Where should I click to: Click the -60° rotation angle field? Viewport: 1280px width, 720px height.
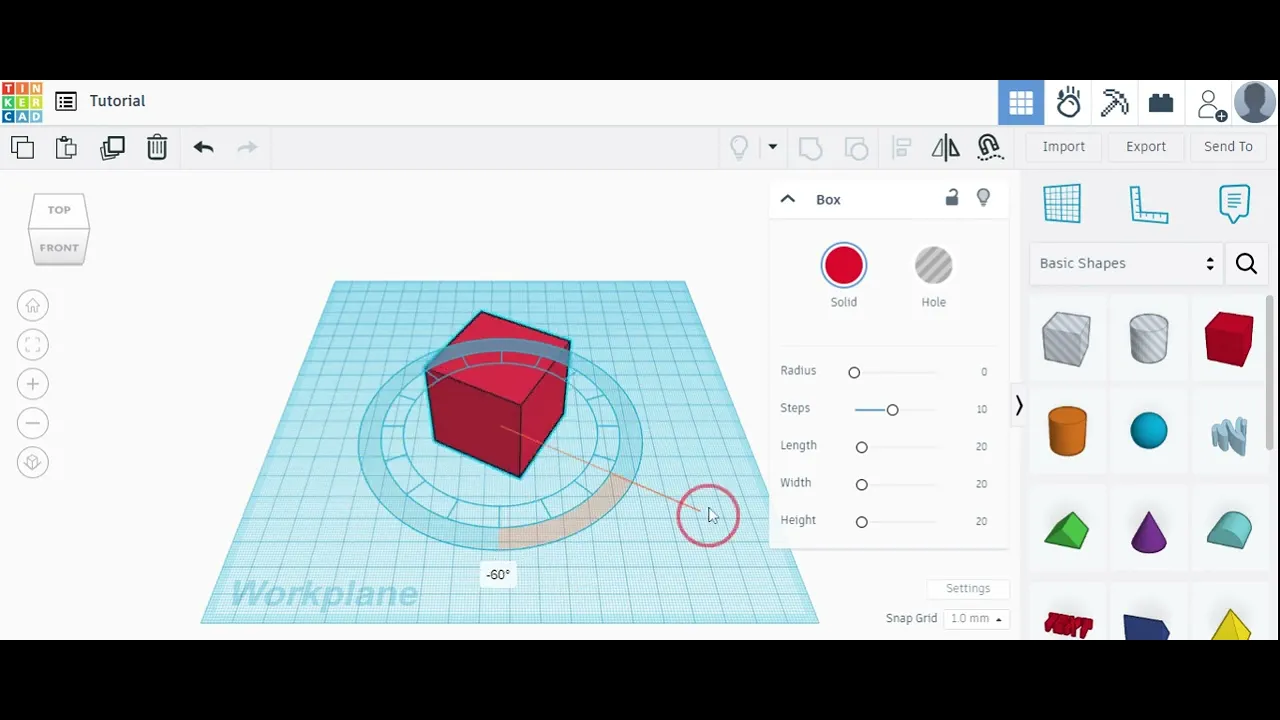tap(498, 575)
